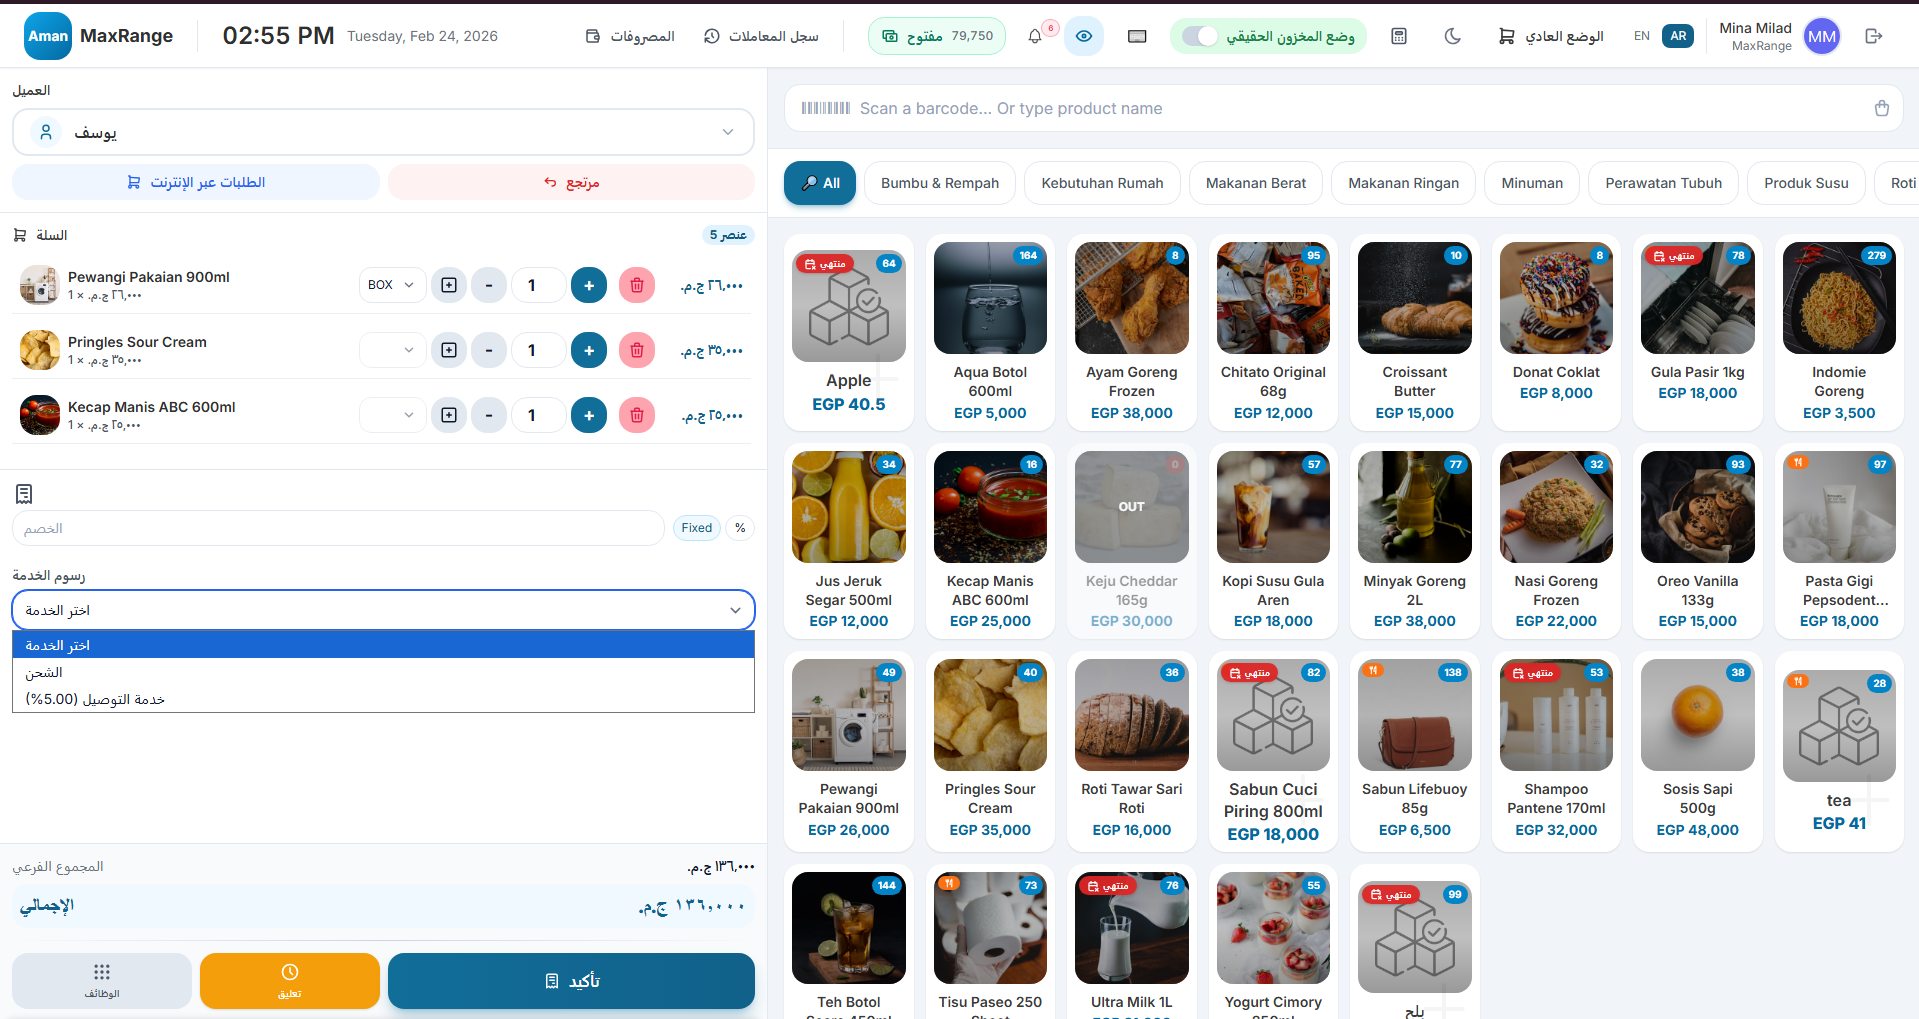The width and height of the screenshot is (1919, 1019).
Task: Open the customer يوسف dropdown
Action: [x=383, y=132]
